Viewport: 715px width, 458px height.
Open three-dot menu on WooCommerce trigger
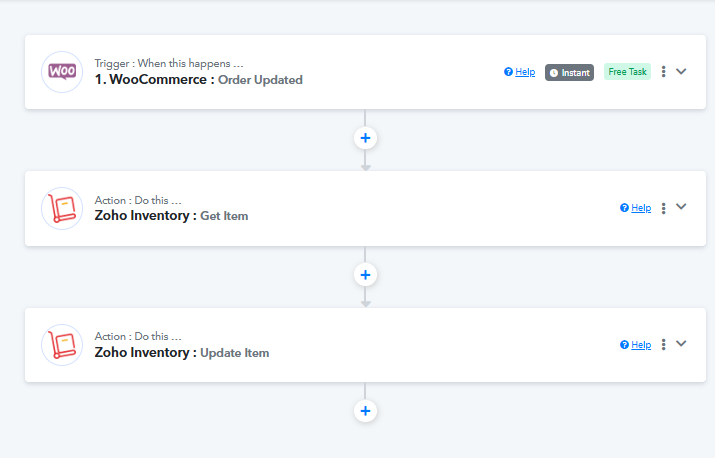click(663, 72)
